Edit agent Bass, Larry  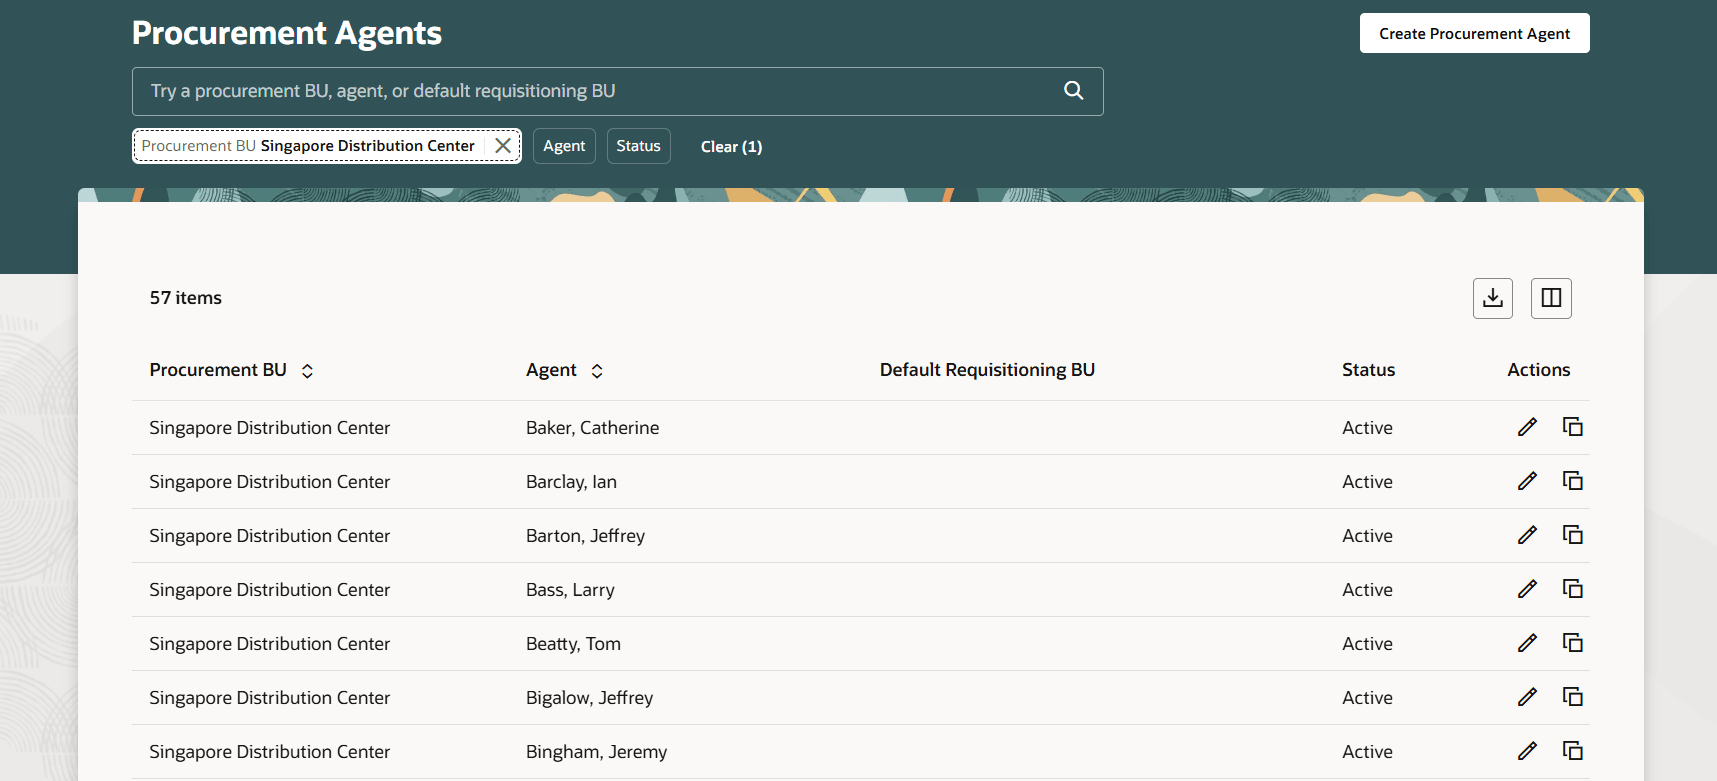click(1527, 589)
